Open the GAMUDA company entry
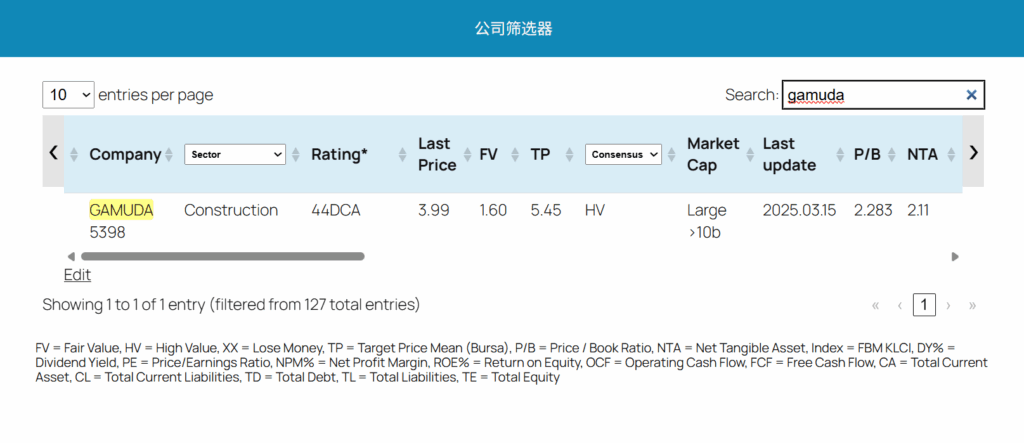The height and width of the screenshot is (443, 1024). [x=121, y=210]
